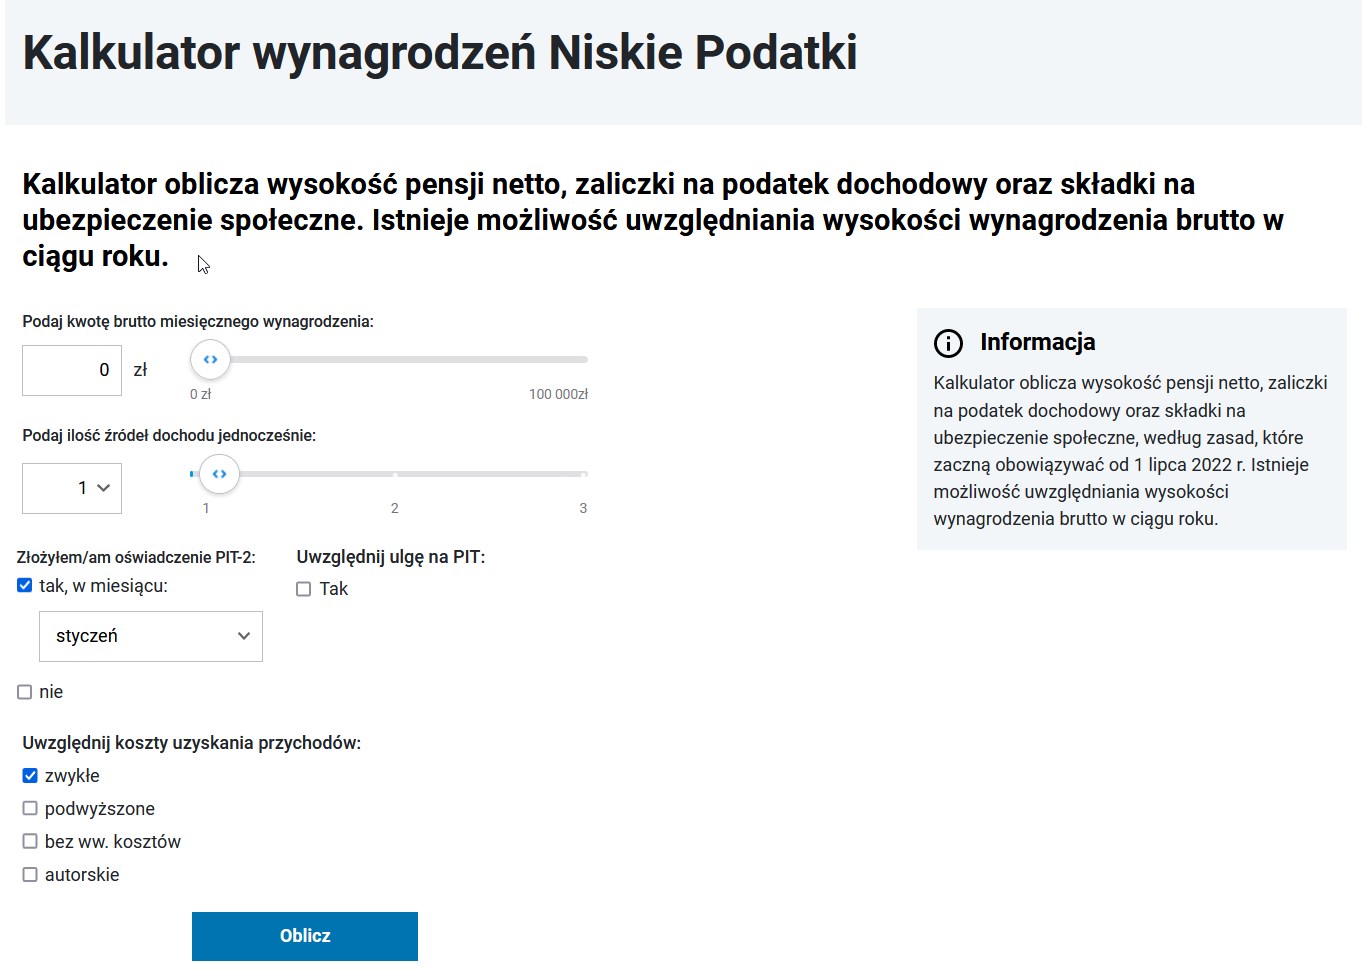1362x970 pixels.
Task: Select the 'autorskie' costs checkbox
Action: [30, 875]
